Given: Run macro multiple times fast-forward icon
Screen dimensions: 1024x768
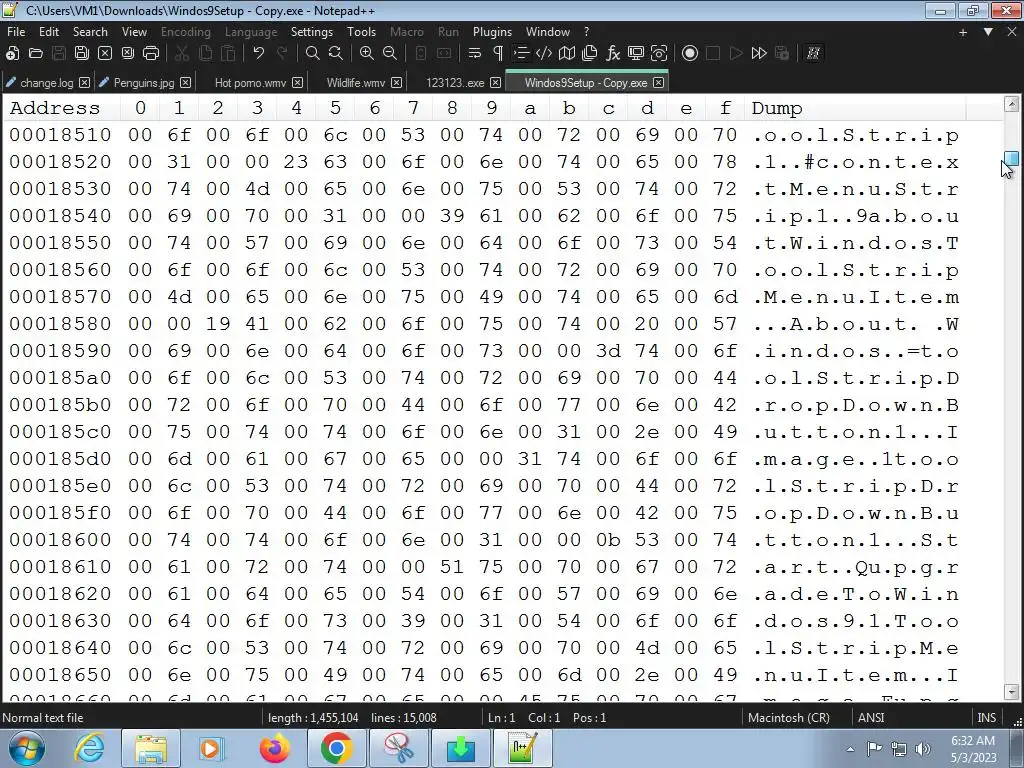Looking at the screenshot, I should click(759, 54).
